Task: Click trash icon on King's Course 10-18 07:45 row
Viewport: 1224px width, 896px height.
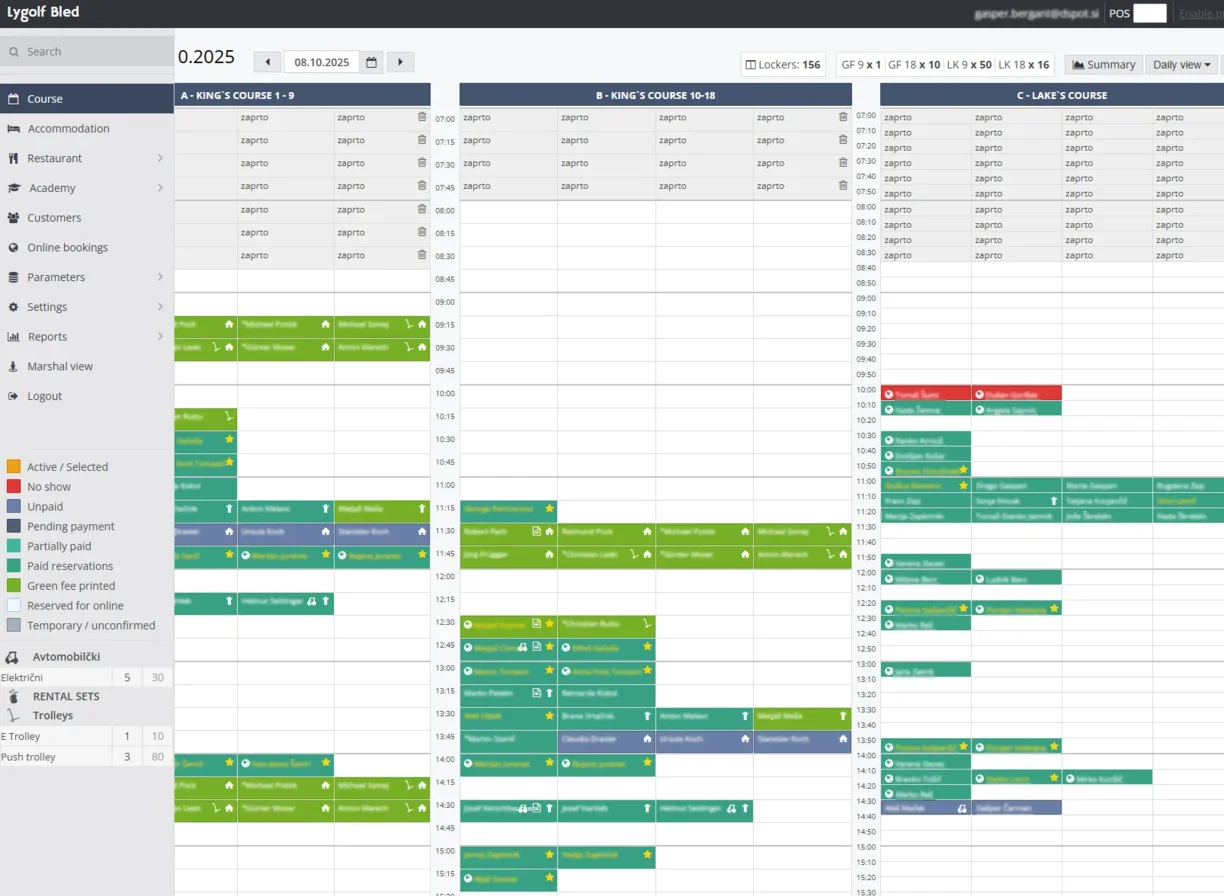Action: pyautogui.click(x=843, y=186)
